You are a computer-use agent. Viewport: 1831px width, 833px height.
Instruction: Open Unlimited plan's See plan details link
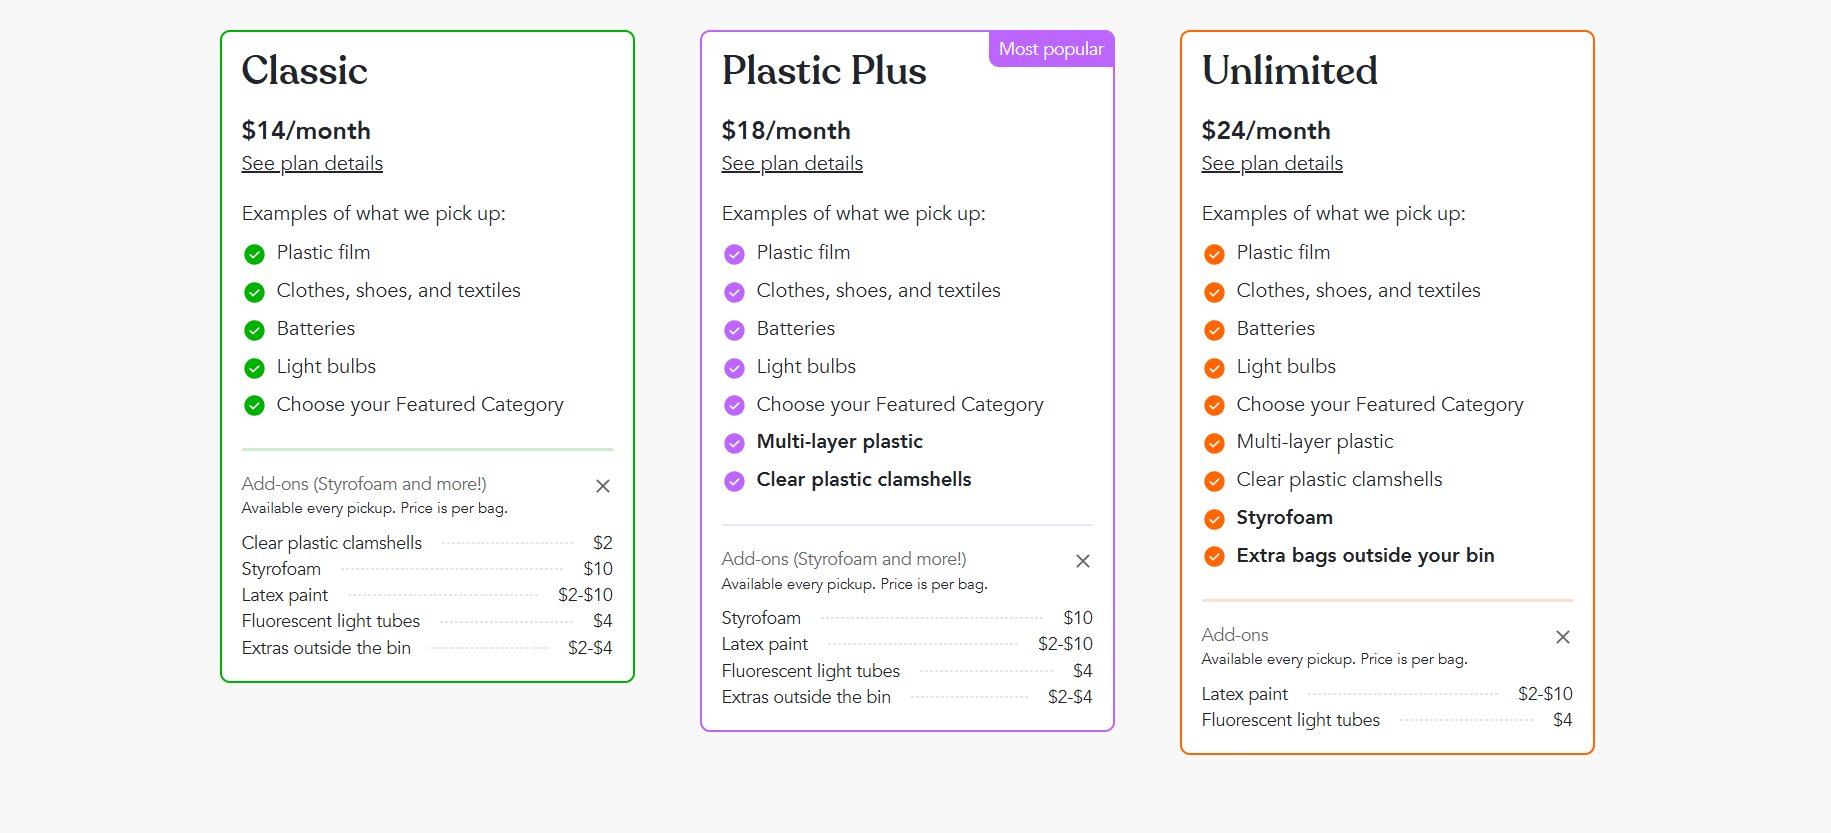point(1272,164)
